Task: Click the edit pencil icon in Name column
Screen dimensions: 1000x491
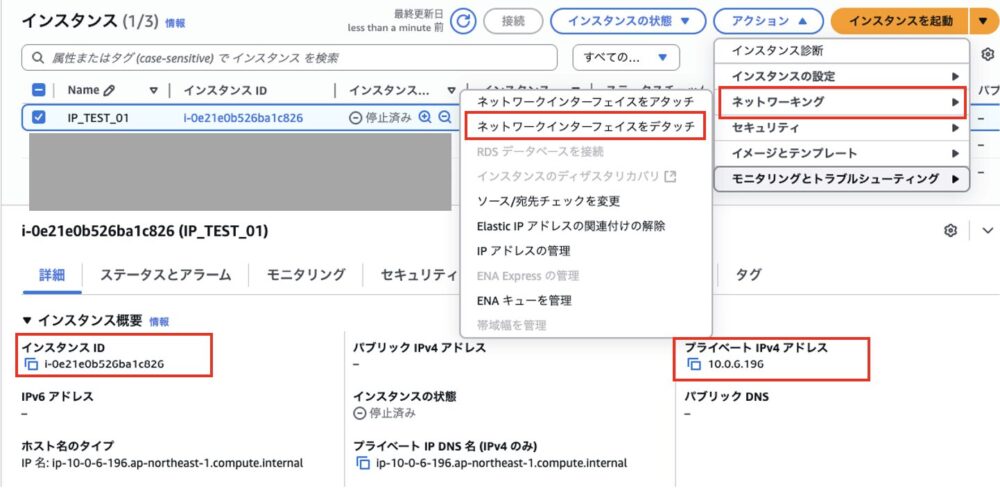Action: [x=109, y=90]
